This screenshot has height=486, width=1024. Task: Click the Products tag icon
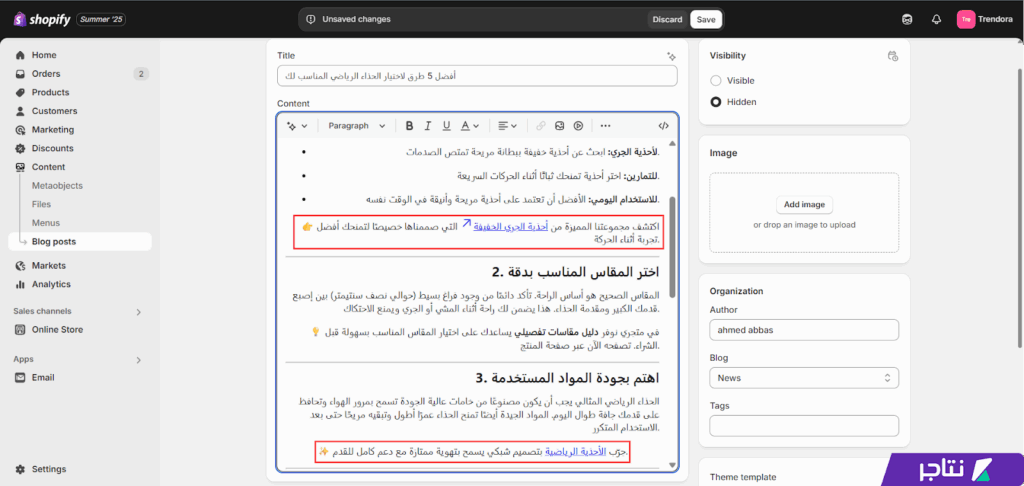click(x=20, y=92)
